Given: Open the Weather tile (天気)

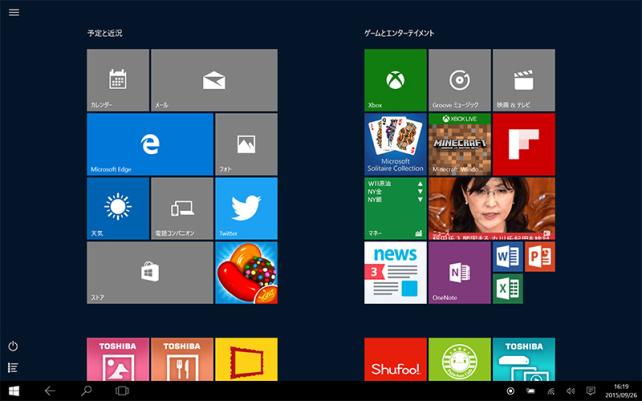Looking at the screenshot, I should (x=118, y=208).
